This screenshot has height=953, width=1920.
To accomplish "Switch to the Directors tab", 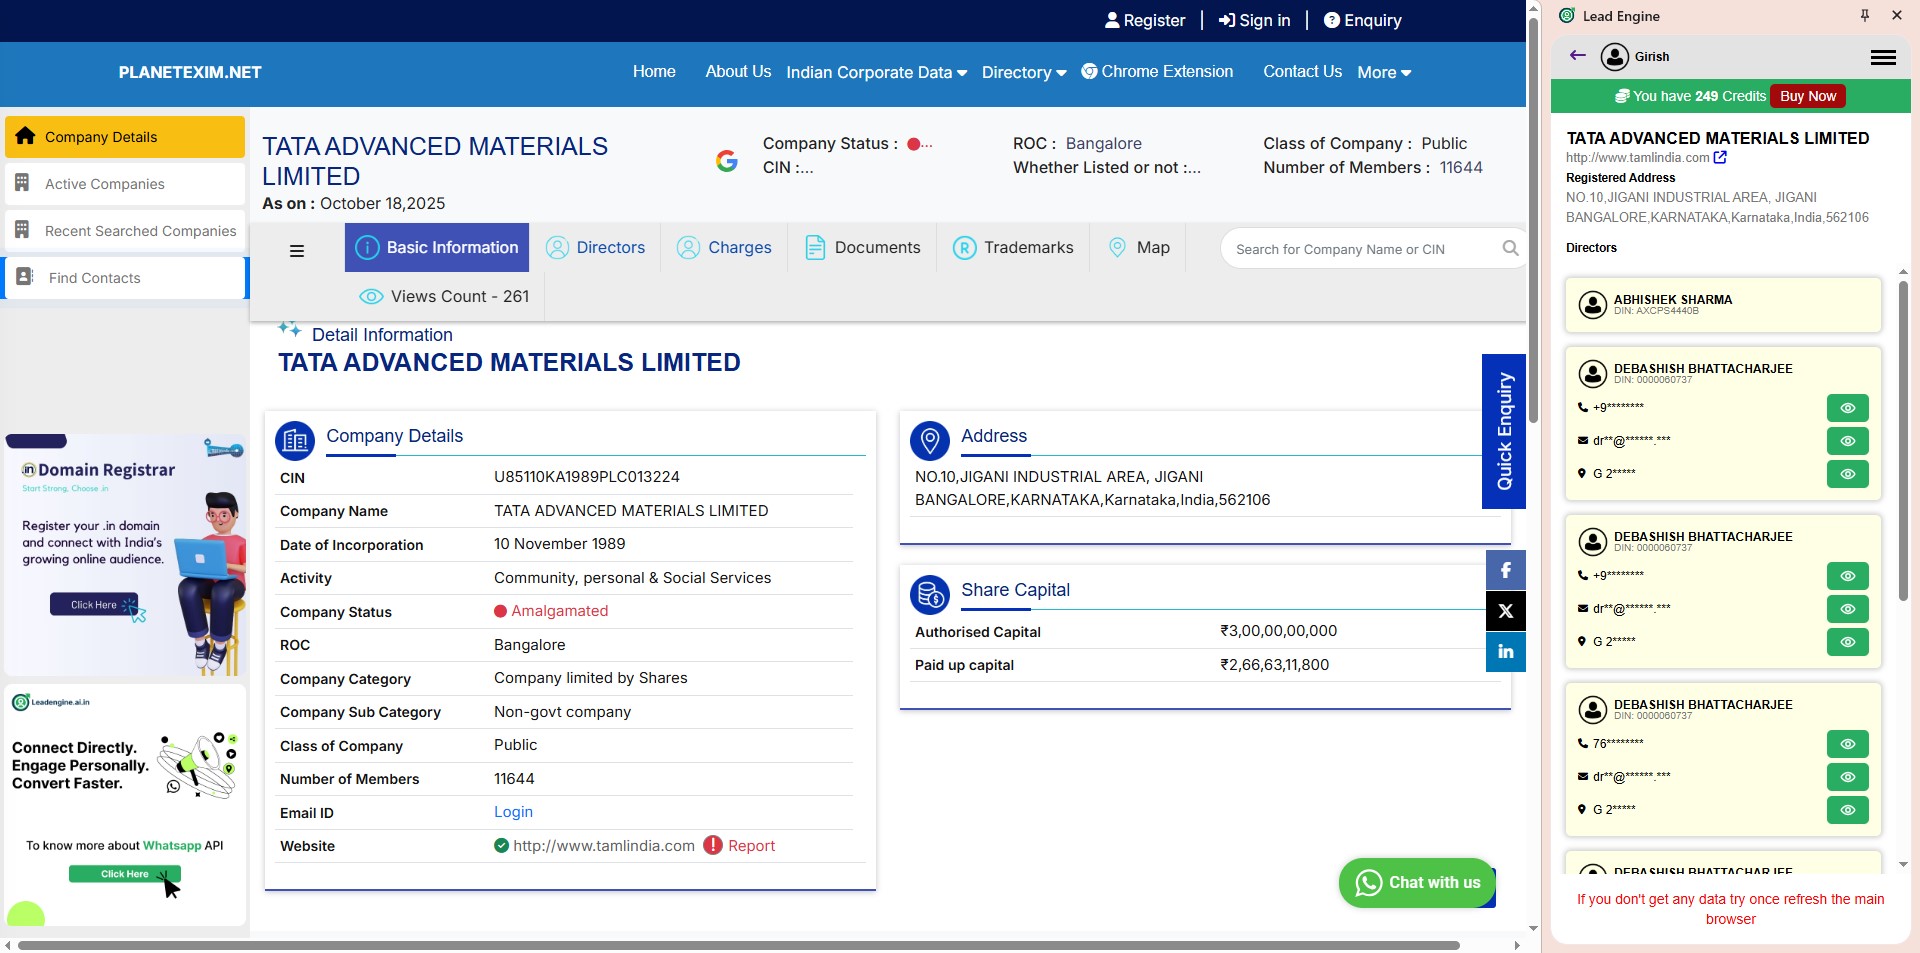I will [x=596, y=248].
